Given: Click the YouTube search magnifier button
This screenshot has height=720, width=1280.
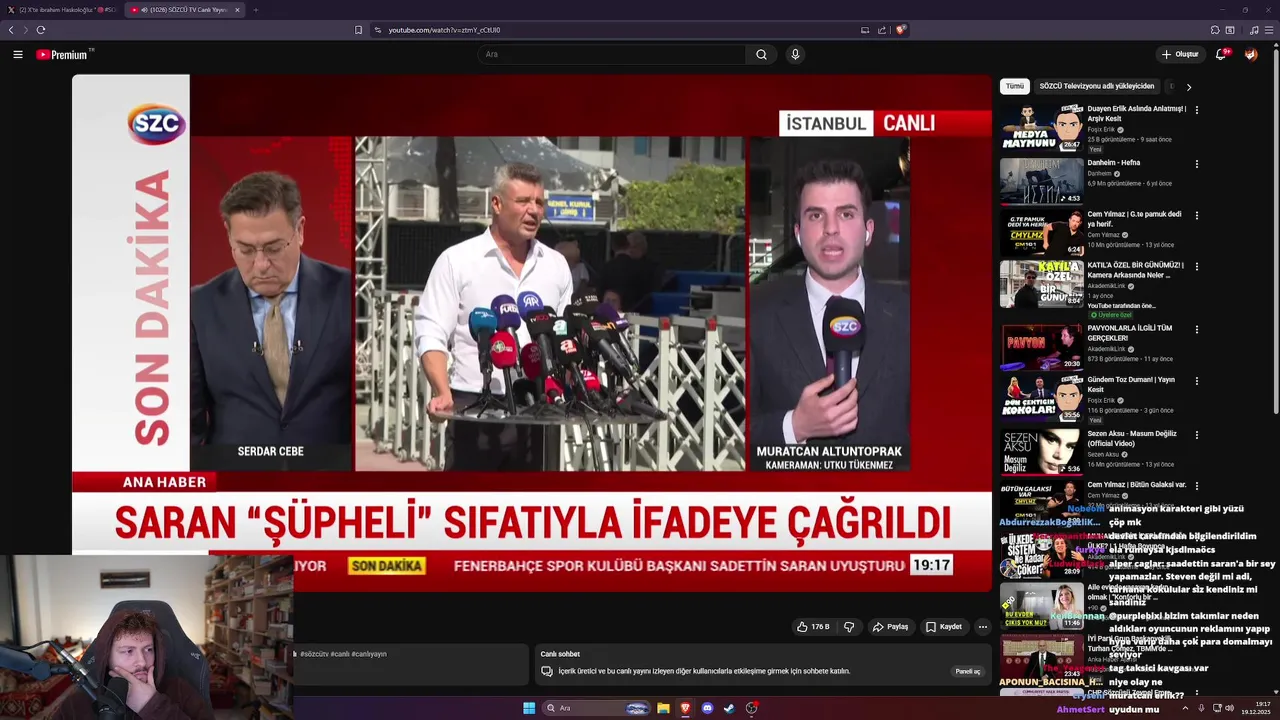Looking at the screenshot, I should (761, 54).
